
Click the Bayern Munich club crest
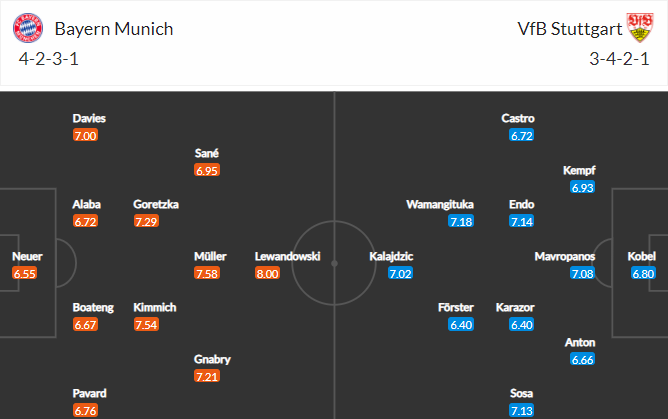28,28
